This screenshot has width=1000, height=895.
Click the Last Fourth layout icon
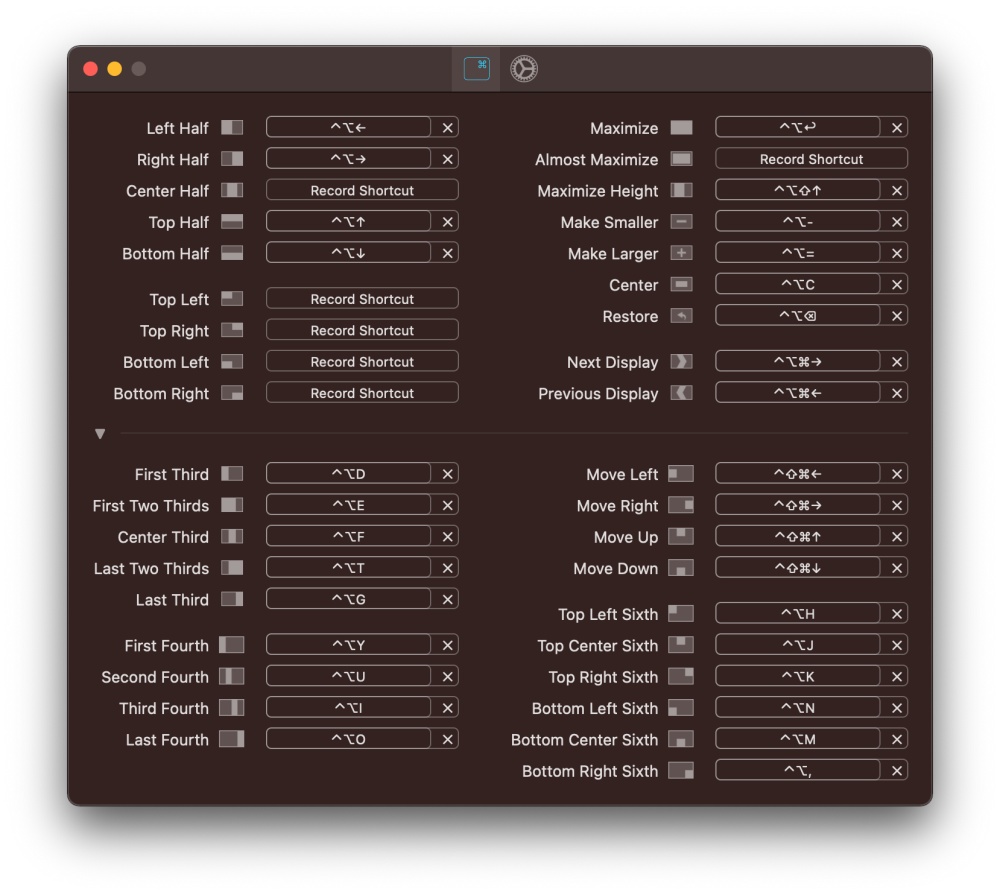tap(232, 739)
